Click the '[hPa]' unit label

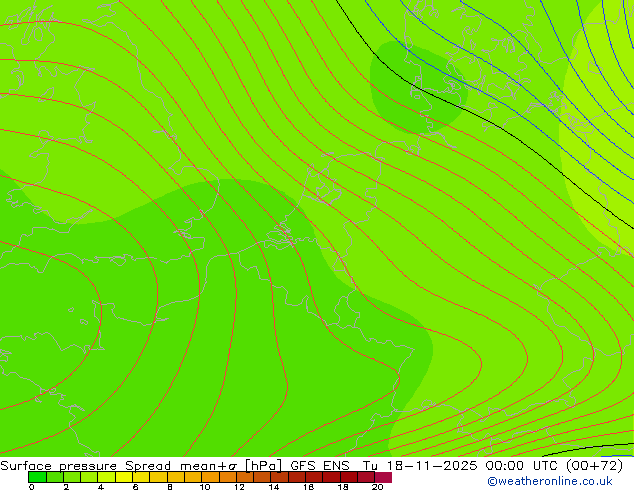click(263, 466)
